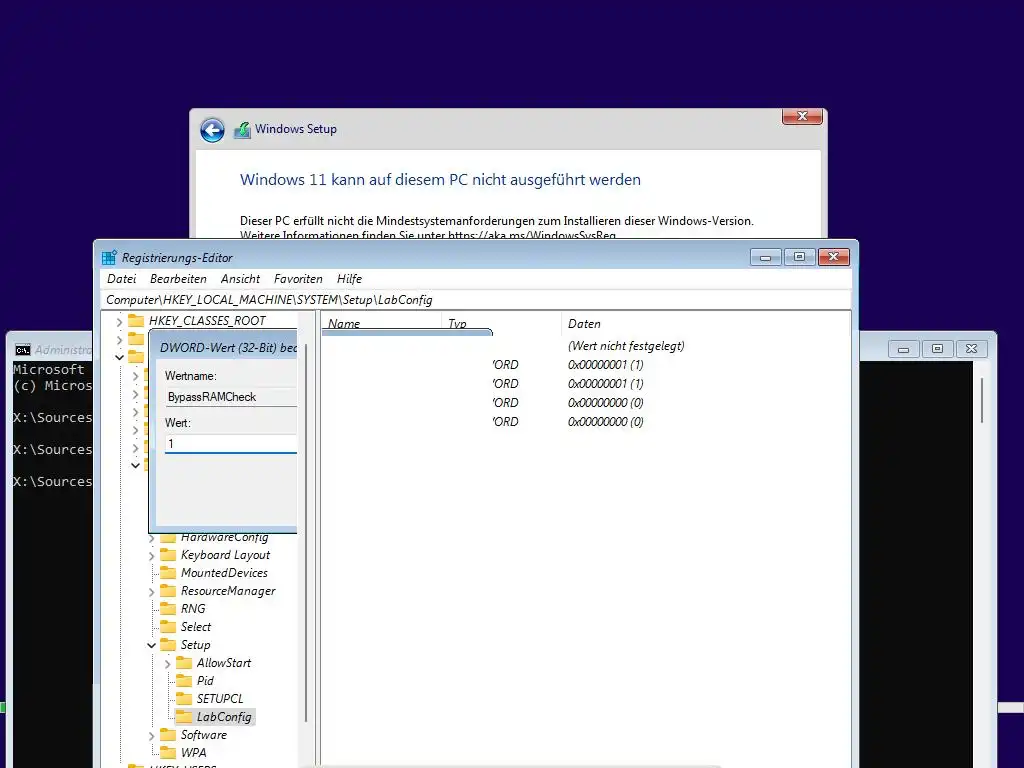Expand the Keyboard Layout key
The image size is (1024, 768).
pos(152,556)
